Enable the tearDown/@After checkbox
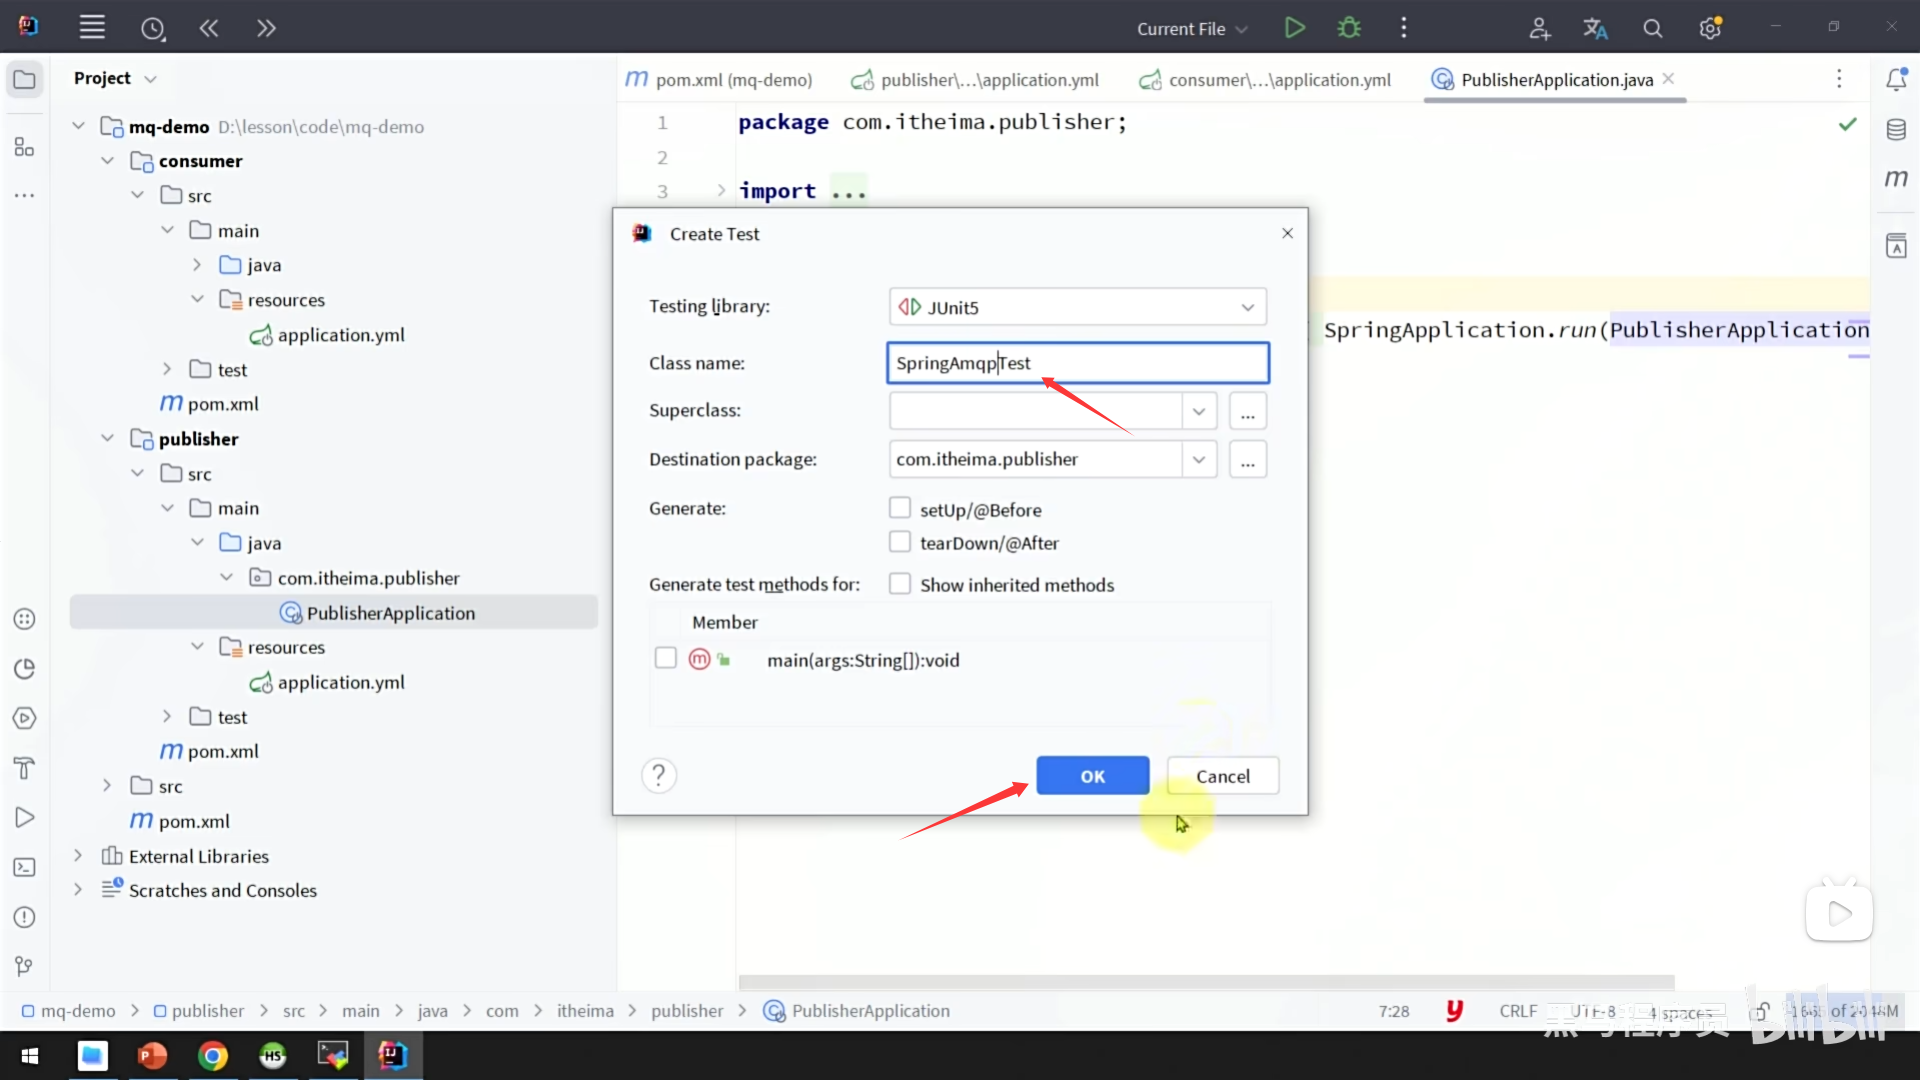1920x1080 pixels. click(900, 542)
